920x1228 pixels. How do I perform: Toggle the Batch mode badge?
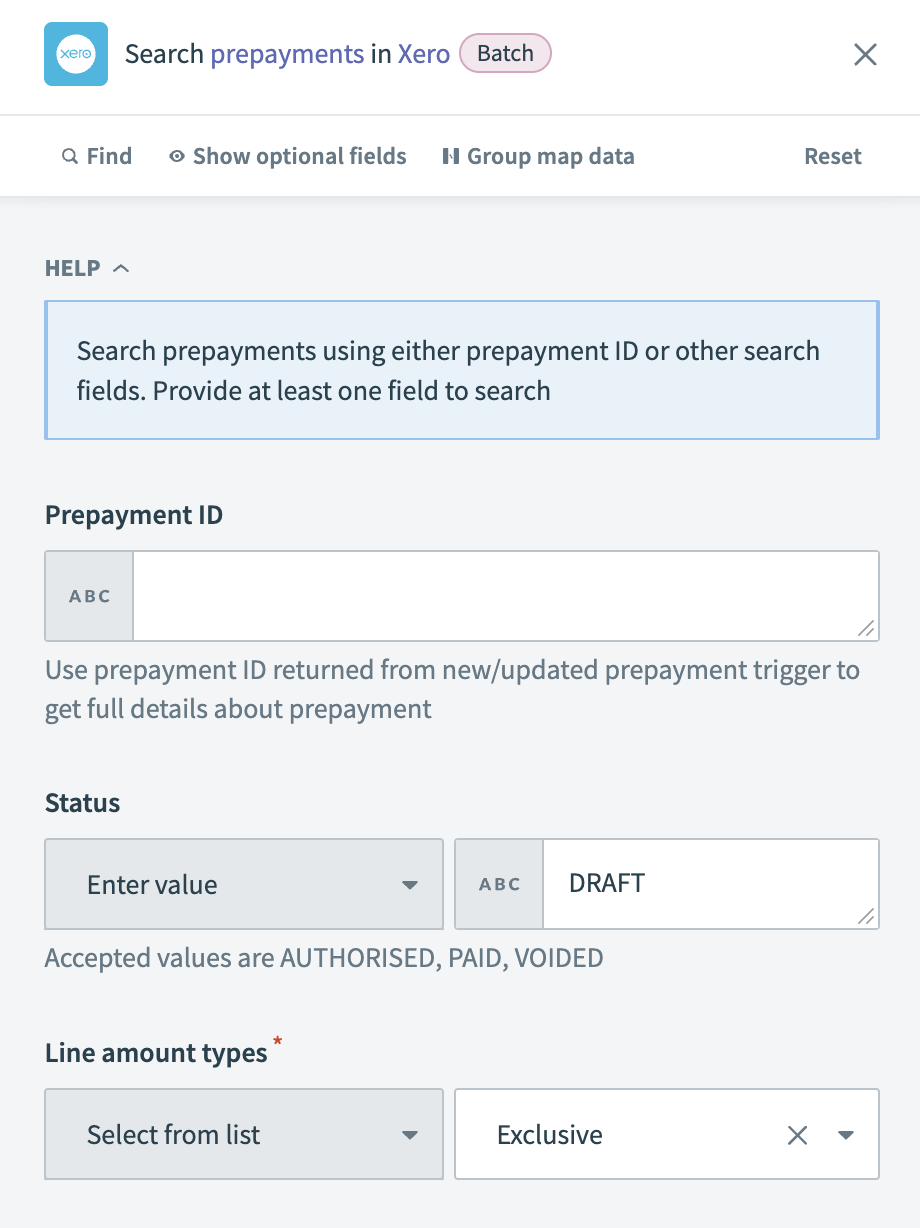click(505, 54)
